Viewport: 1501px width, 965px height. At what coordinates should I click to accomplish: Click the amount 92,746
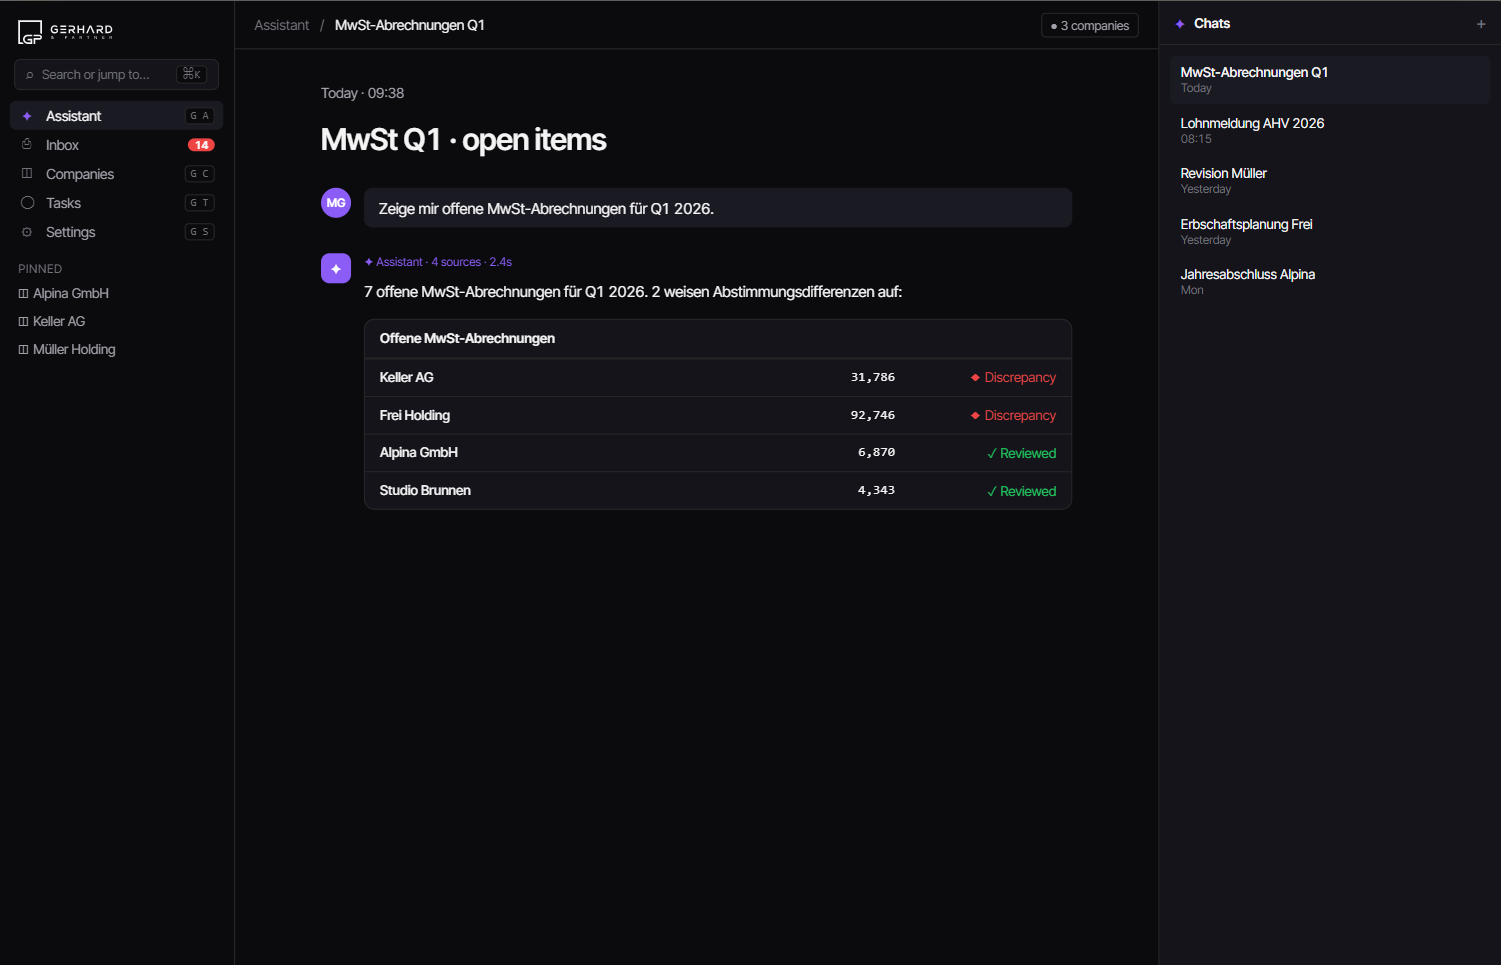pyautogui.click(x=873, y=415)
